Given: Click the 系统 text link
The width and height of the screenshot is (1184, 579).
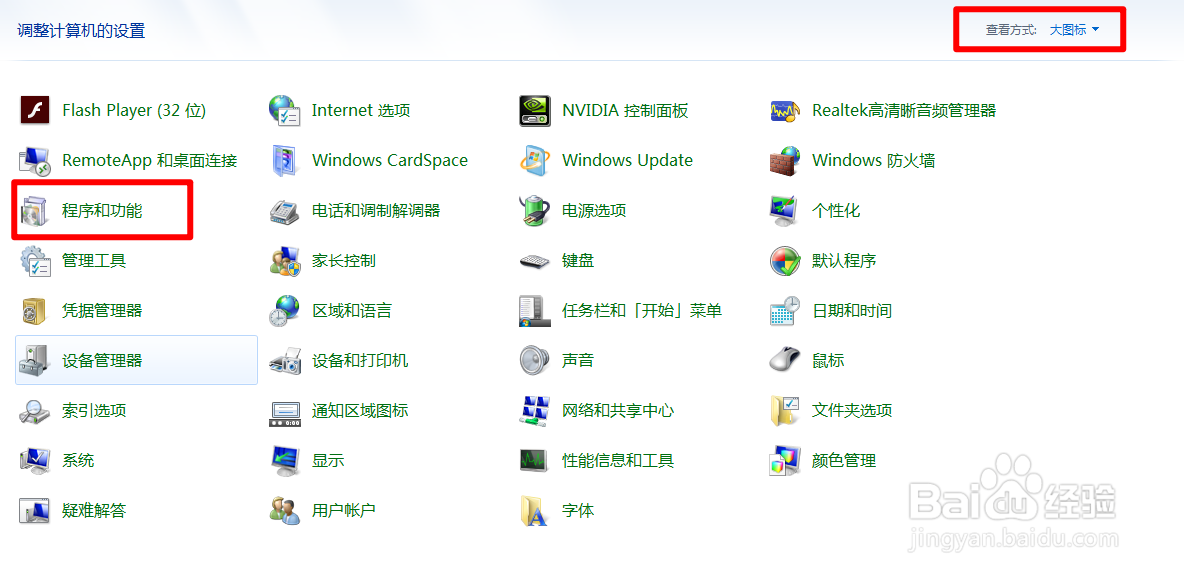Looking at the screenshot, I should click(x=78, y=460).
